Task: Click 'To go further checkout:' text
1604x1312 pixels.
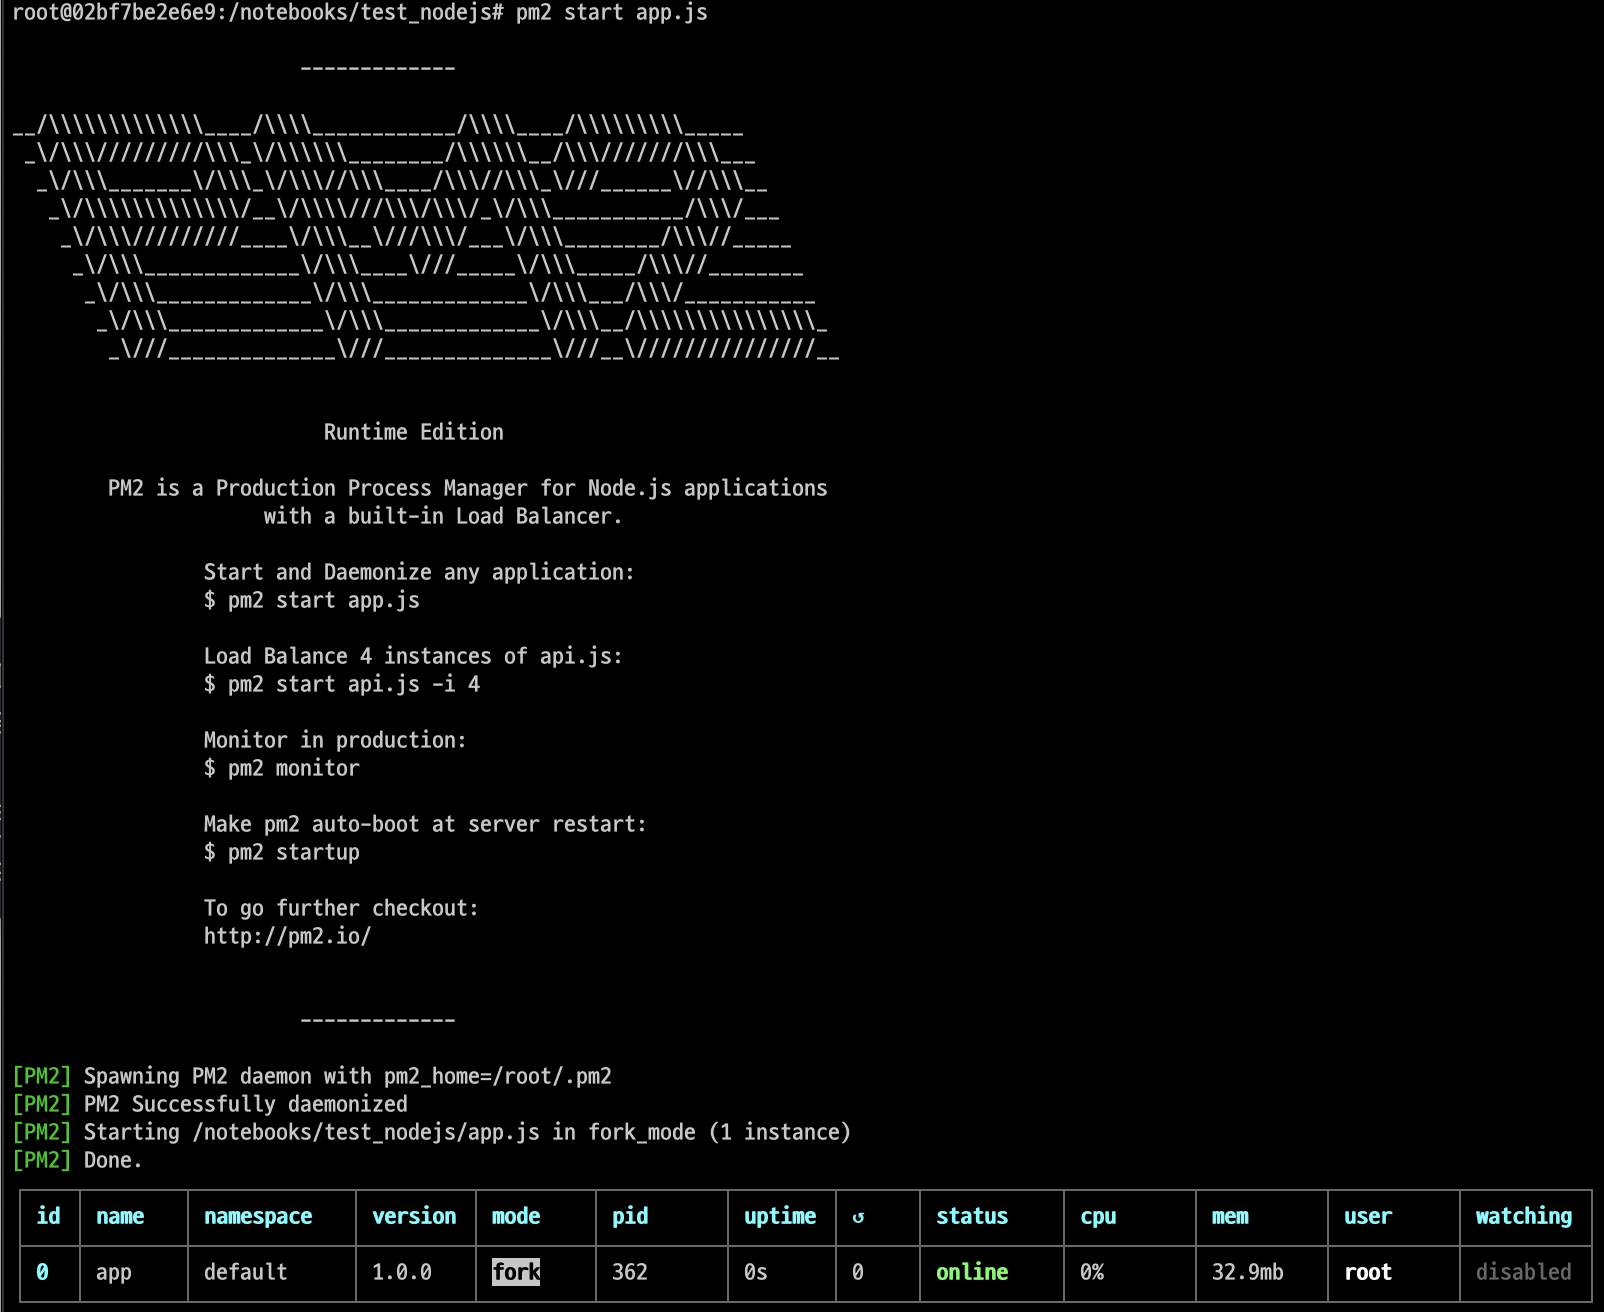Action: tap(341, 908)
